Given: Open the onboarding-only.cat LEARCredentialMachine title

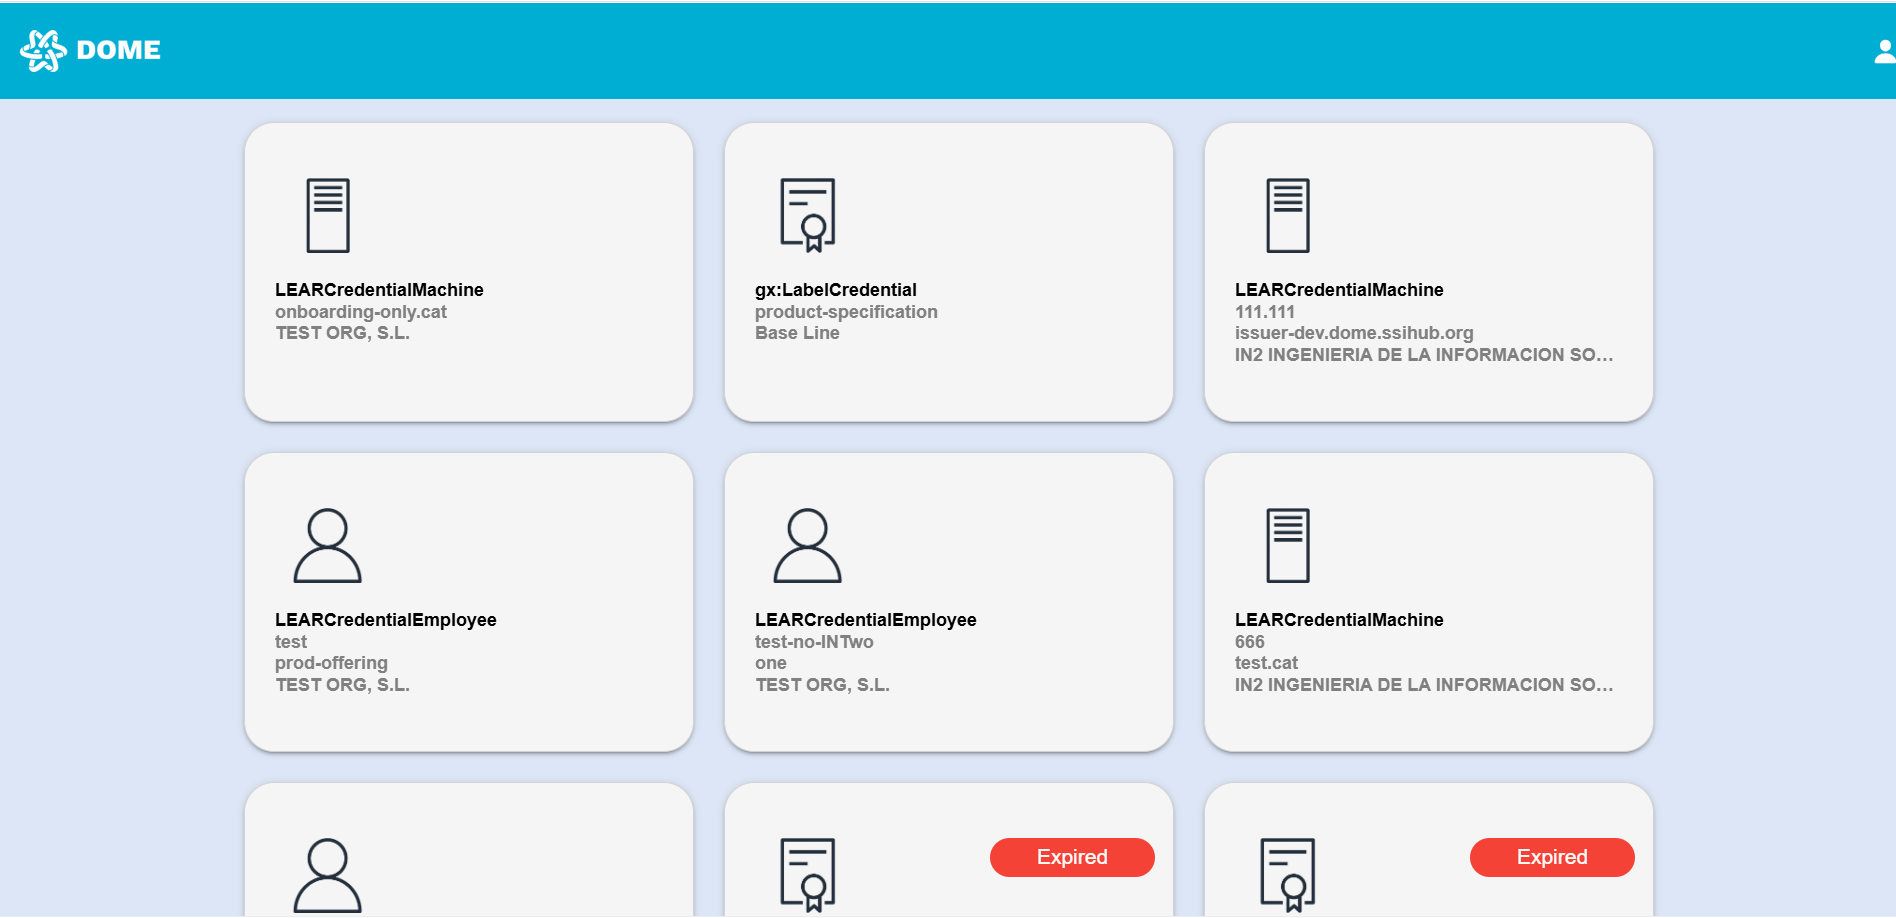Looking at the screenshot, I should (379, 290).
